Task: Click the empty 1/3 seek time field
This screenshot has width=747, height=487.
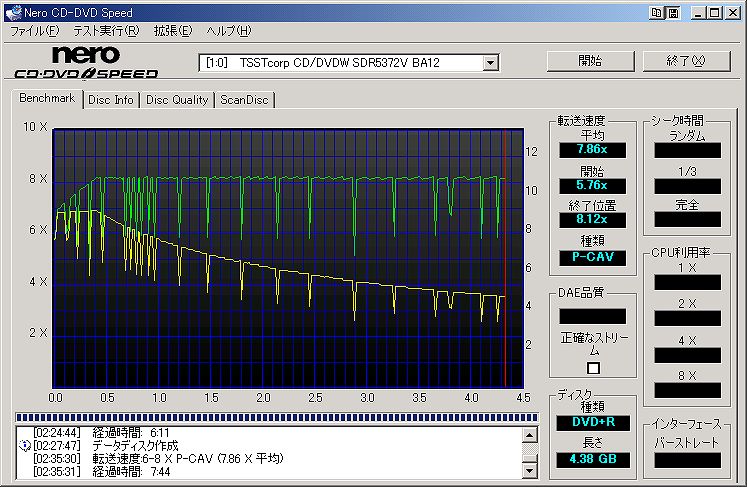Action: (x=687, y=186)
